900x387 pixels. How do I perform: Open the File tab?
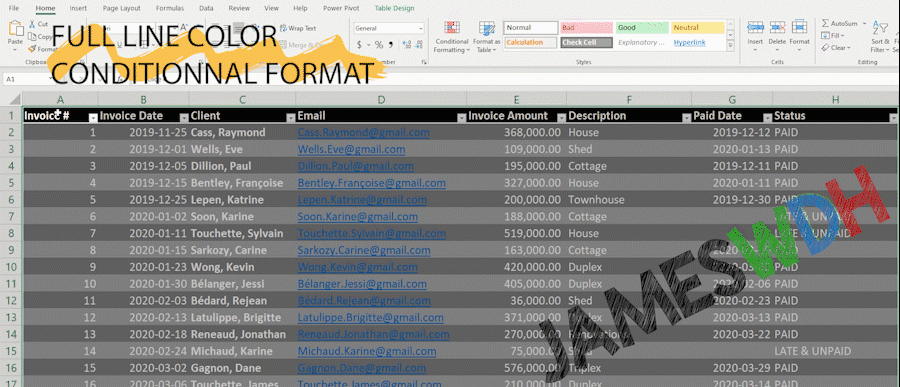pos(14,9)
